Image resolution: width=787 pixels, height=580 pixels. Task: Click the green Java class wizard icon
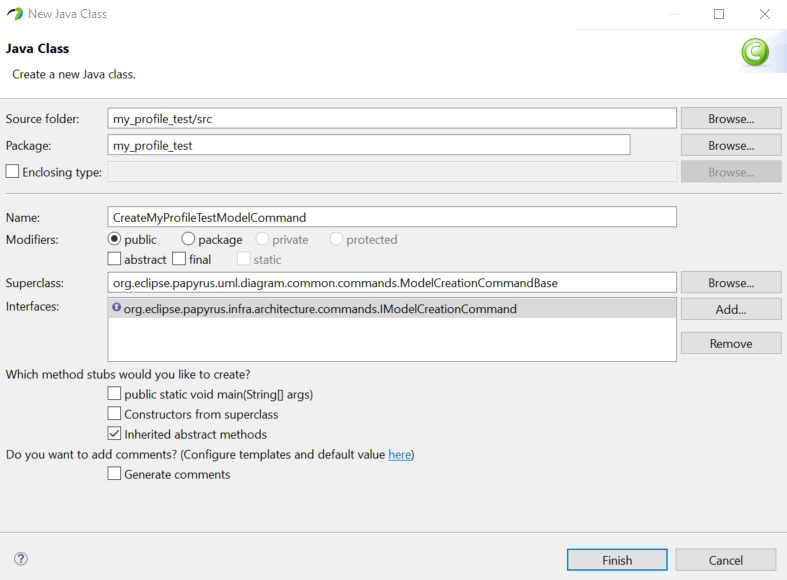click(x=755, y=52)
